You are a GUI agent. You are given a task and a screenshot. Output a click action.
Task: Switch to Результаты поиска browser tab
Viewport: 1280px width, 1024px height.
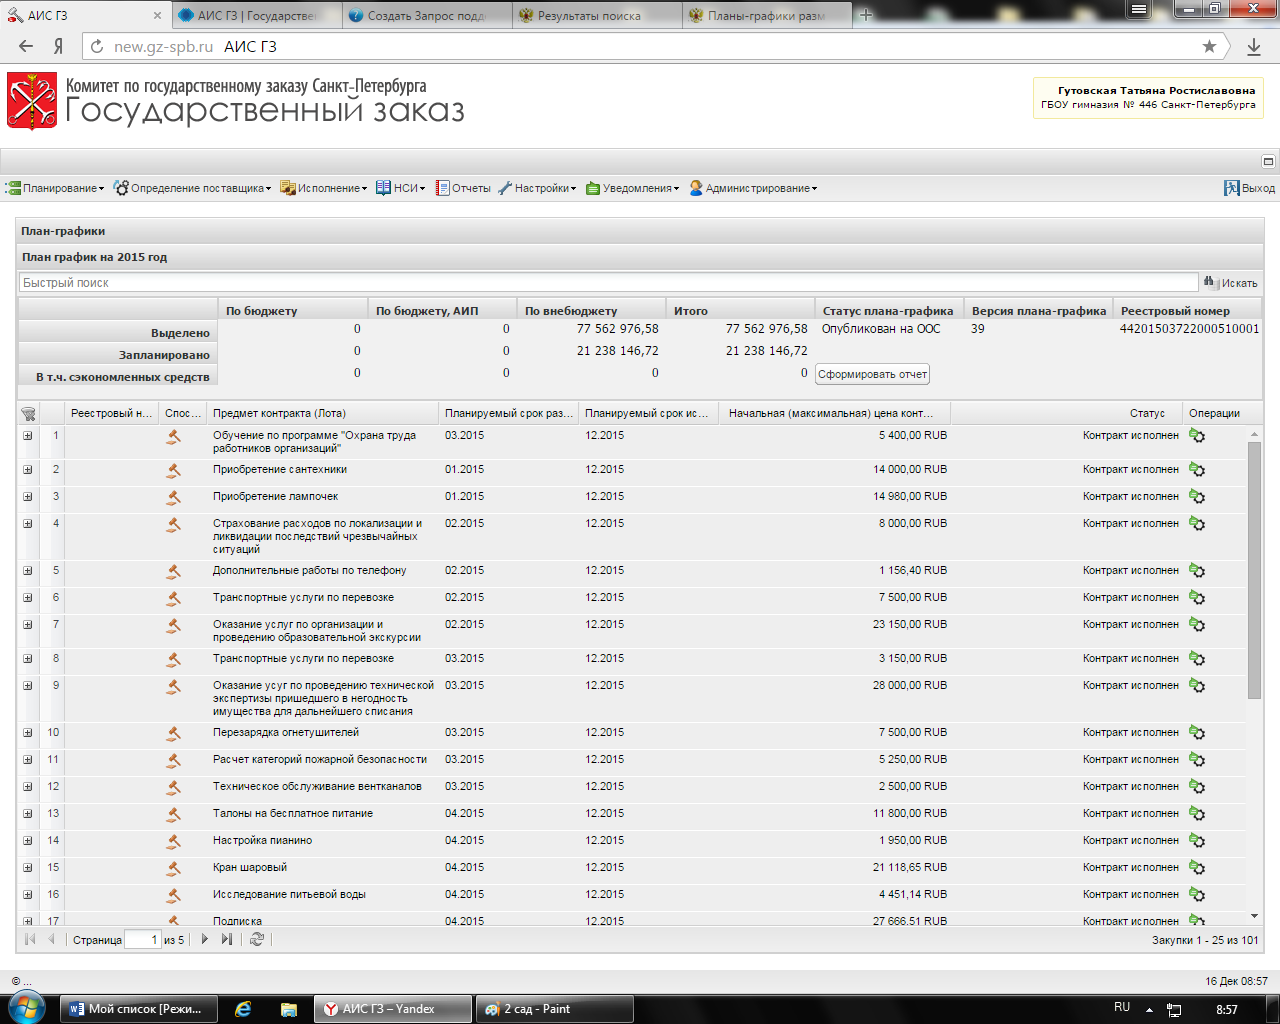click(x=597, y=15)
